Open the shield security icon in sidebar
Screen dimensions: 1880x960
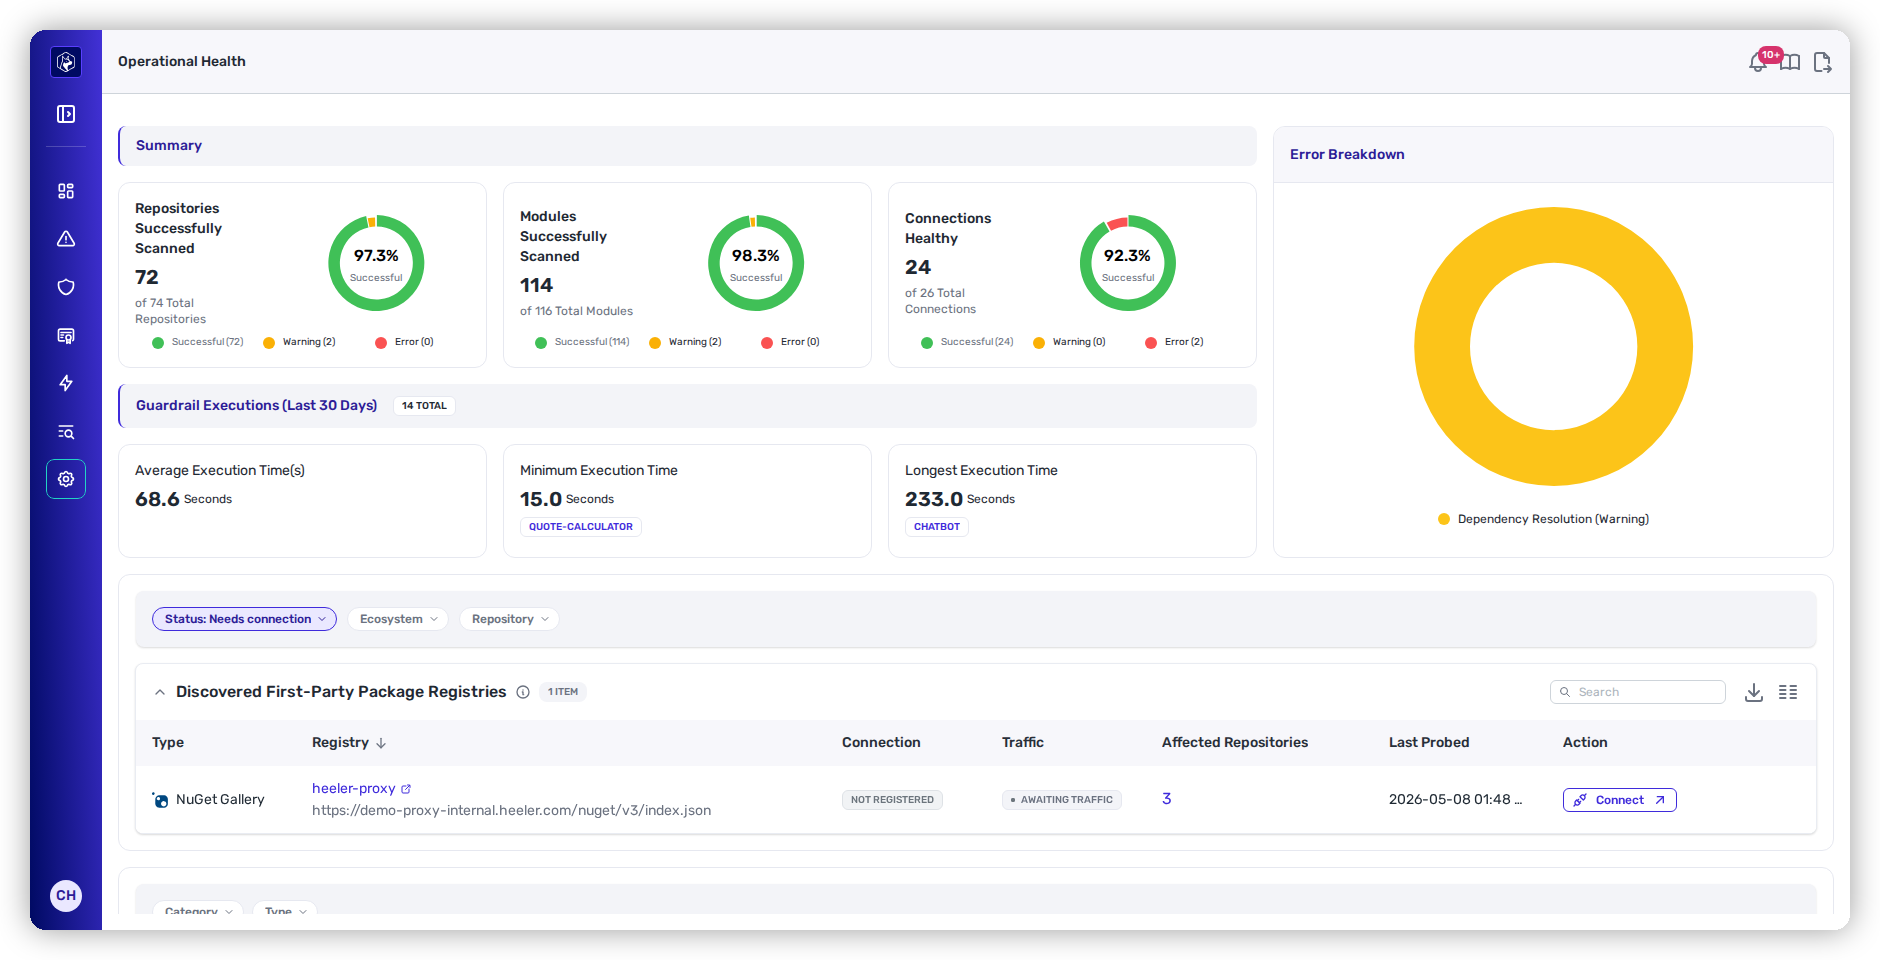pyautogui.click(x=66, y=287)
